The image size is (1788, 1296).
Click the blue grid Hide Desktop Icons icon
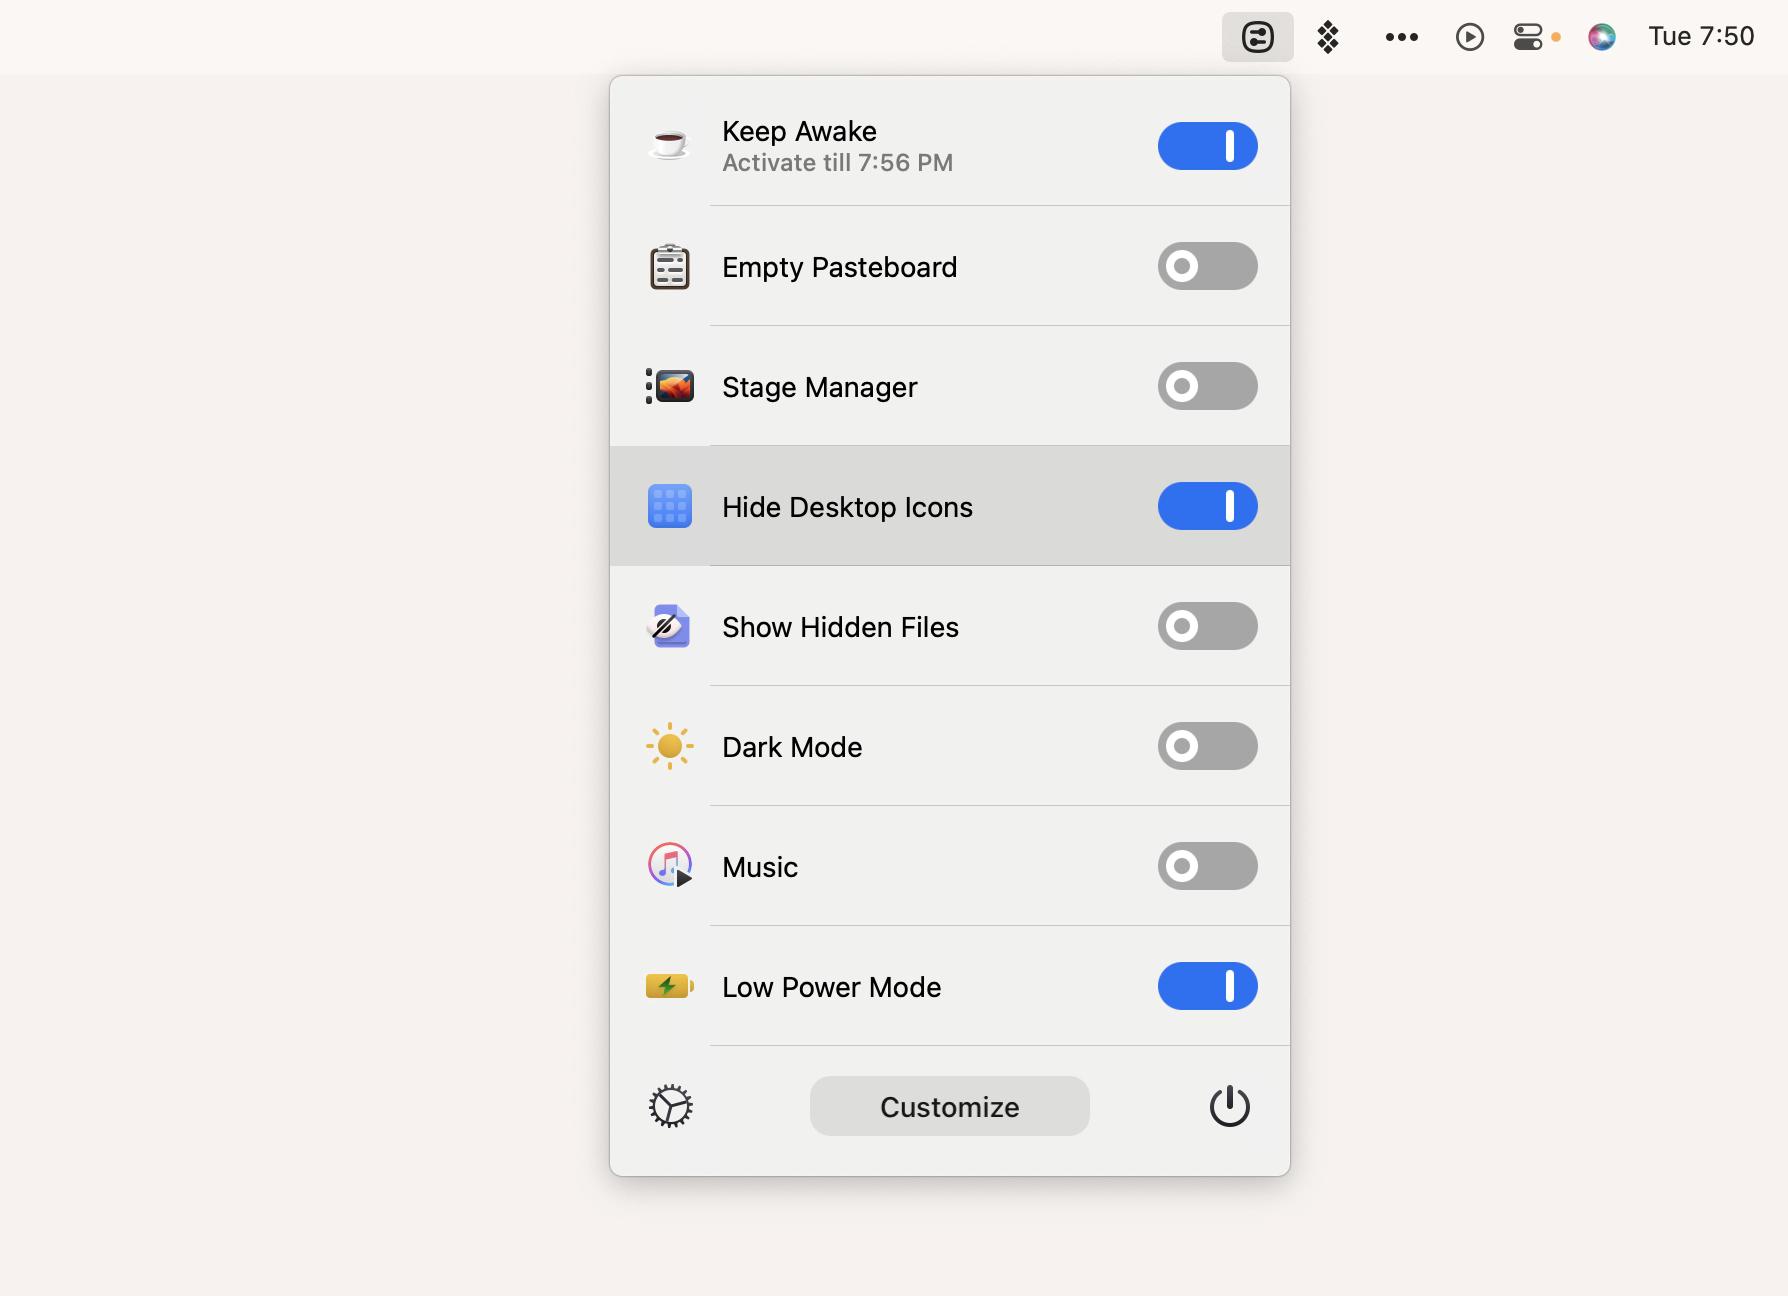(670, 506)
